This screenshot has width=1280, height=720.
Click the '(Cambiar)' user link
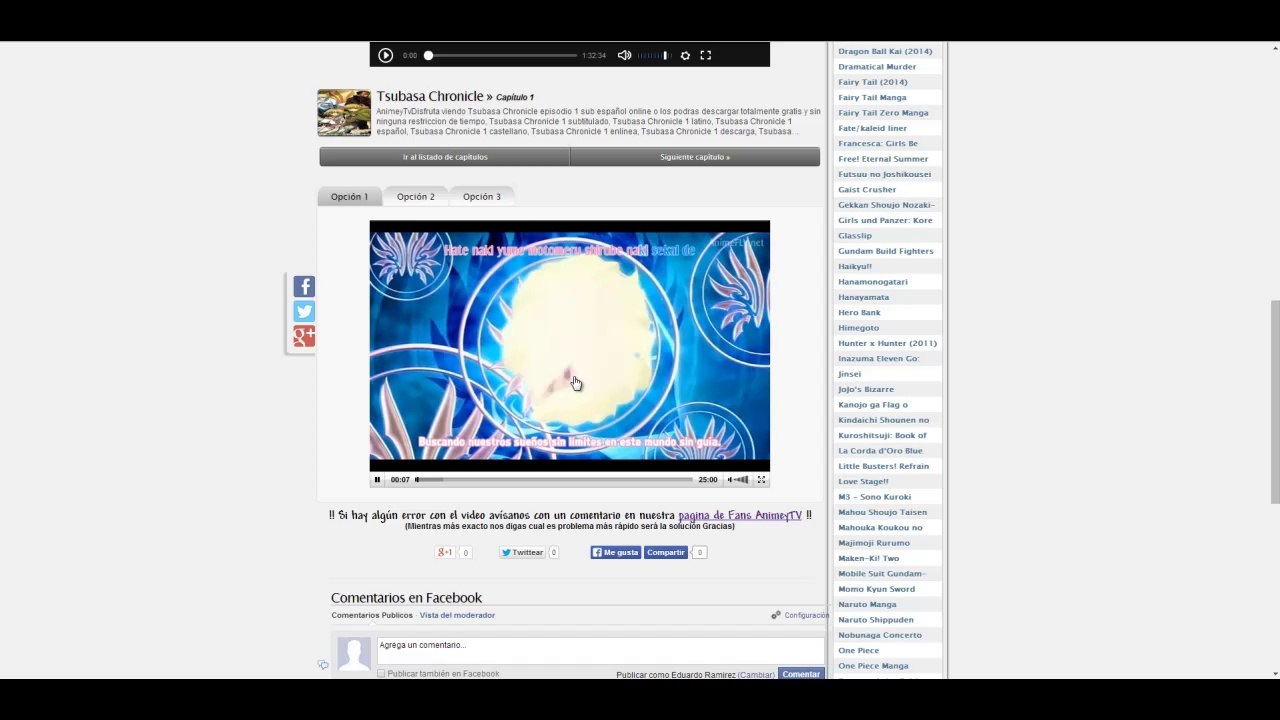[756, 675]
